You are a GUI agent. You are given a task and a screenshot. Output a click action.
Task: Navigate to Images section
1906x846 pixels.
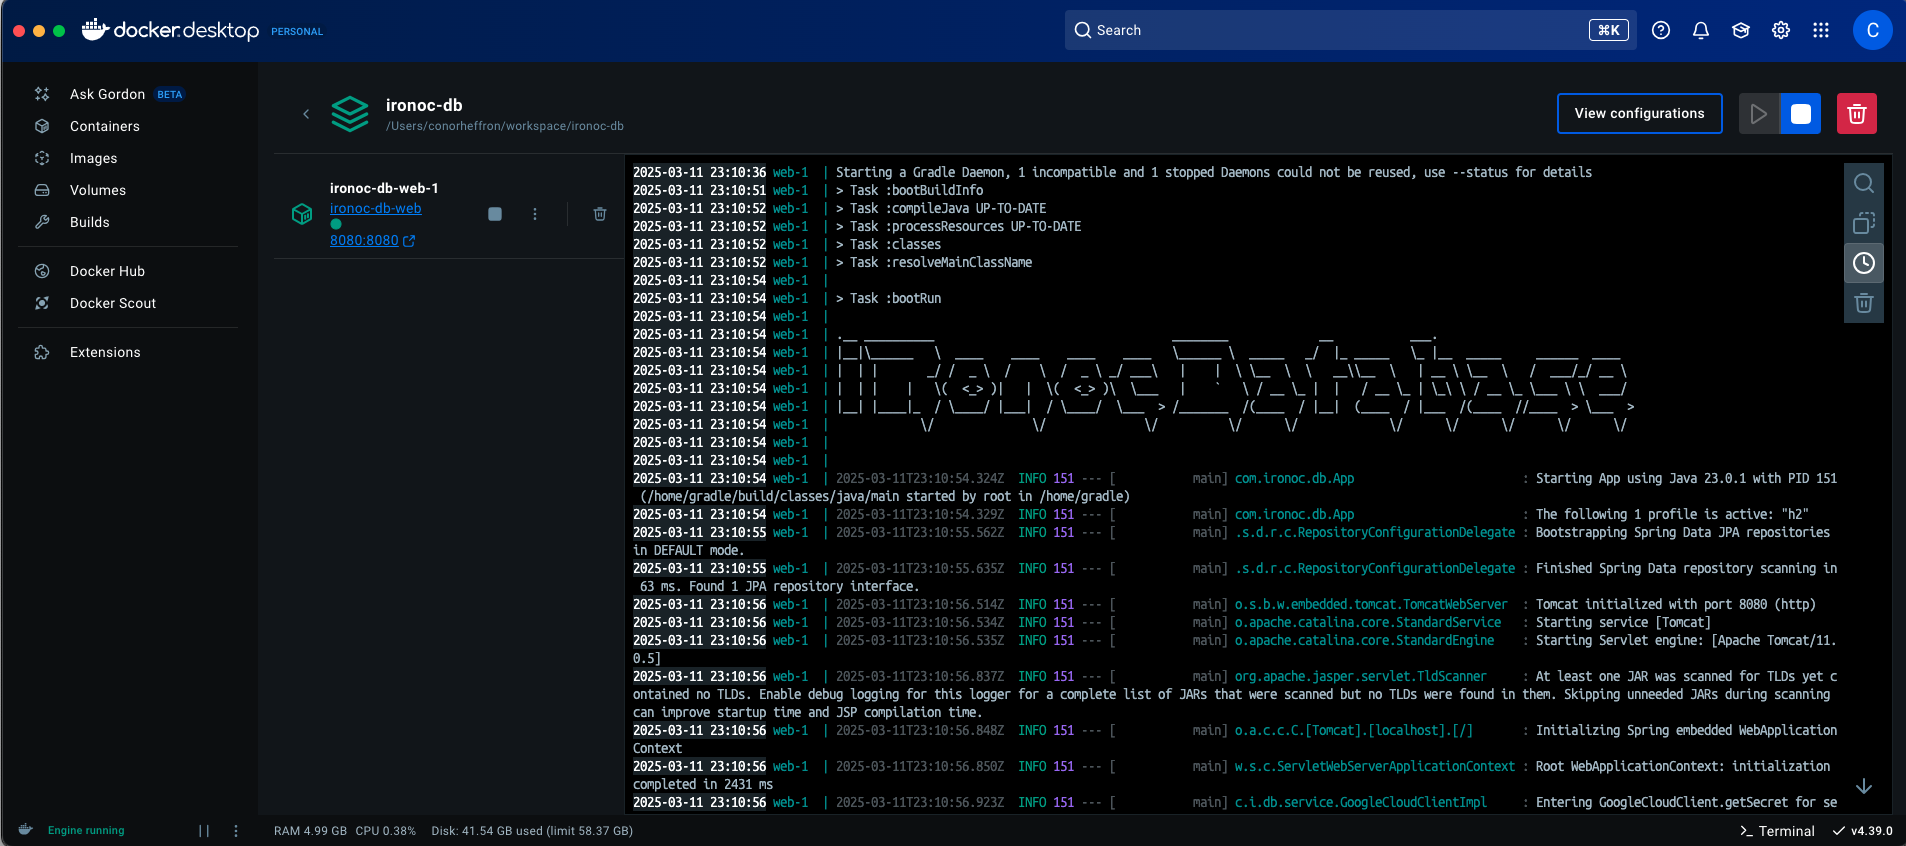click(x=93, y=158)
